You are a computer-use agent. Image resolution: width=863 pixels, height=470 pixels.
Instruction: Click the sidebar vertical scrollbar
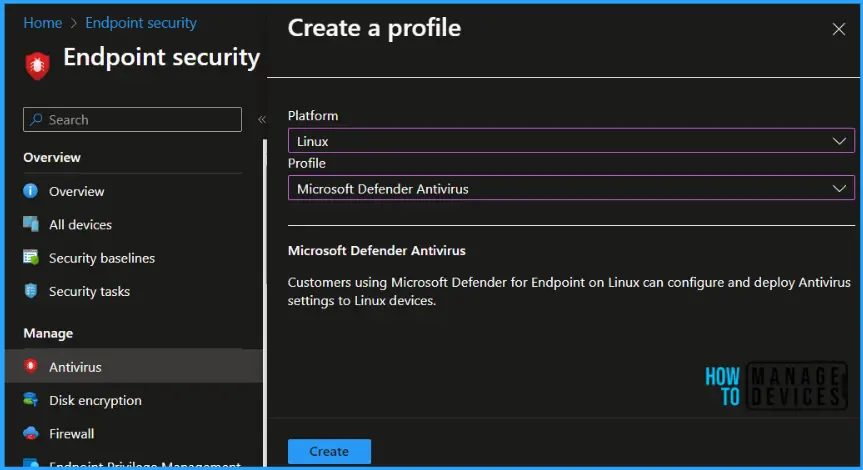click(x=265, y=303)
